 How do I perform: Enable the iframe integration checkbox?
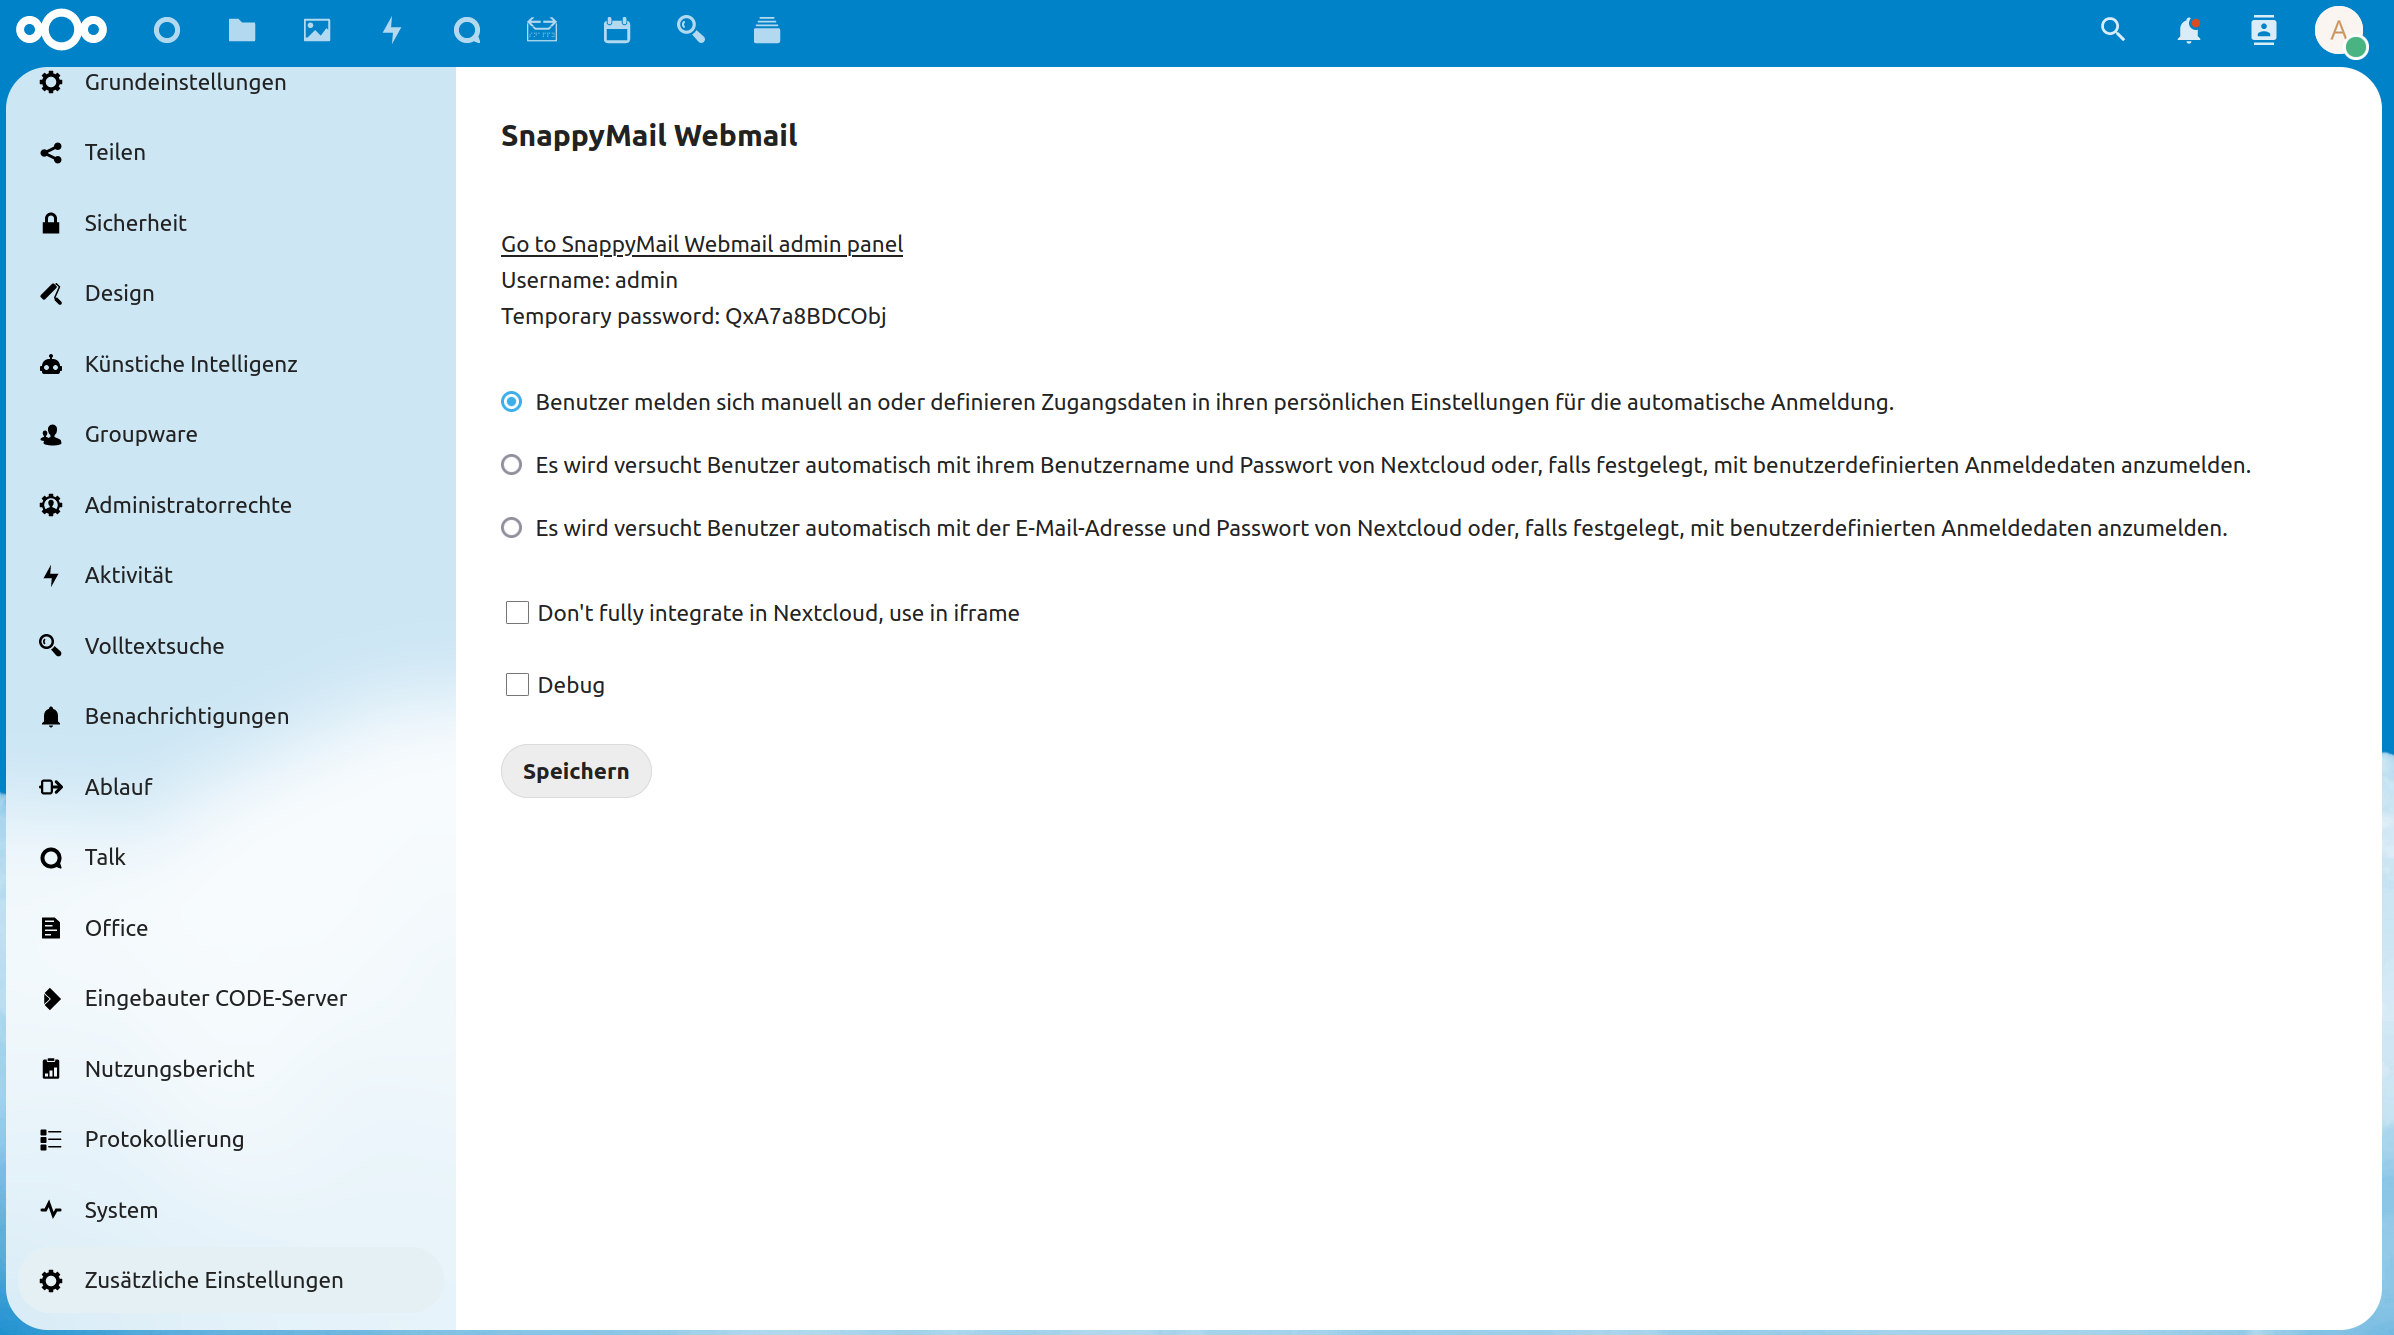pos(517,613)
